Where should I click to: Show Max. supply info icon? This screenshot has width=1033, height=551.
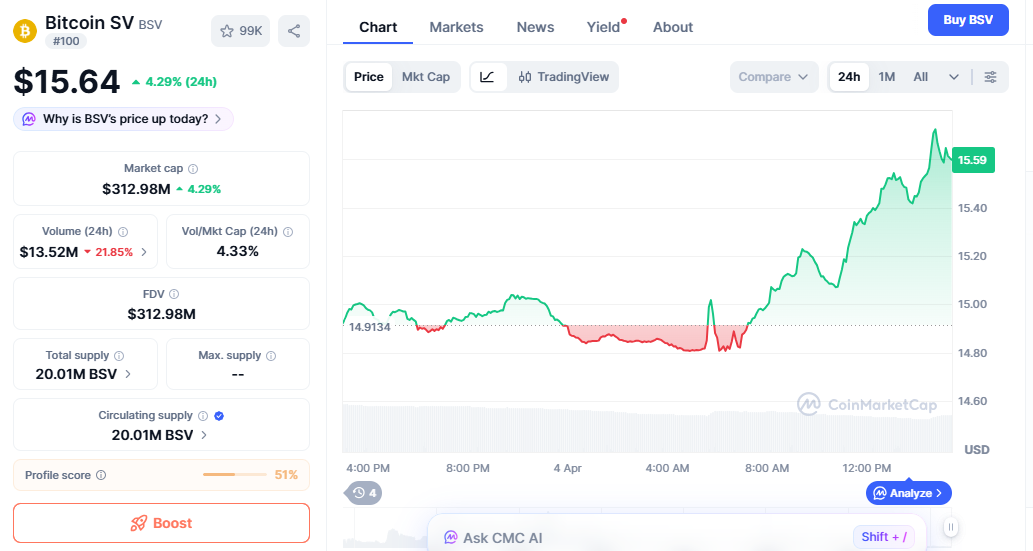271,356
